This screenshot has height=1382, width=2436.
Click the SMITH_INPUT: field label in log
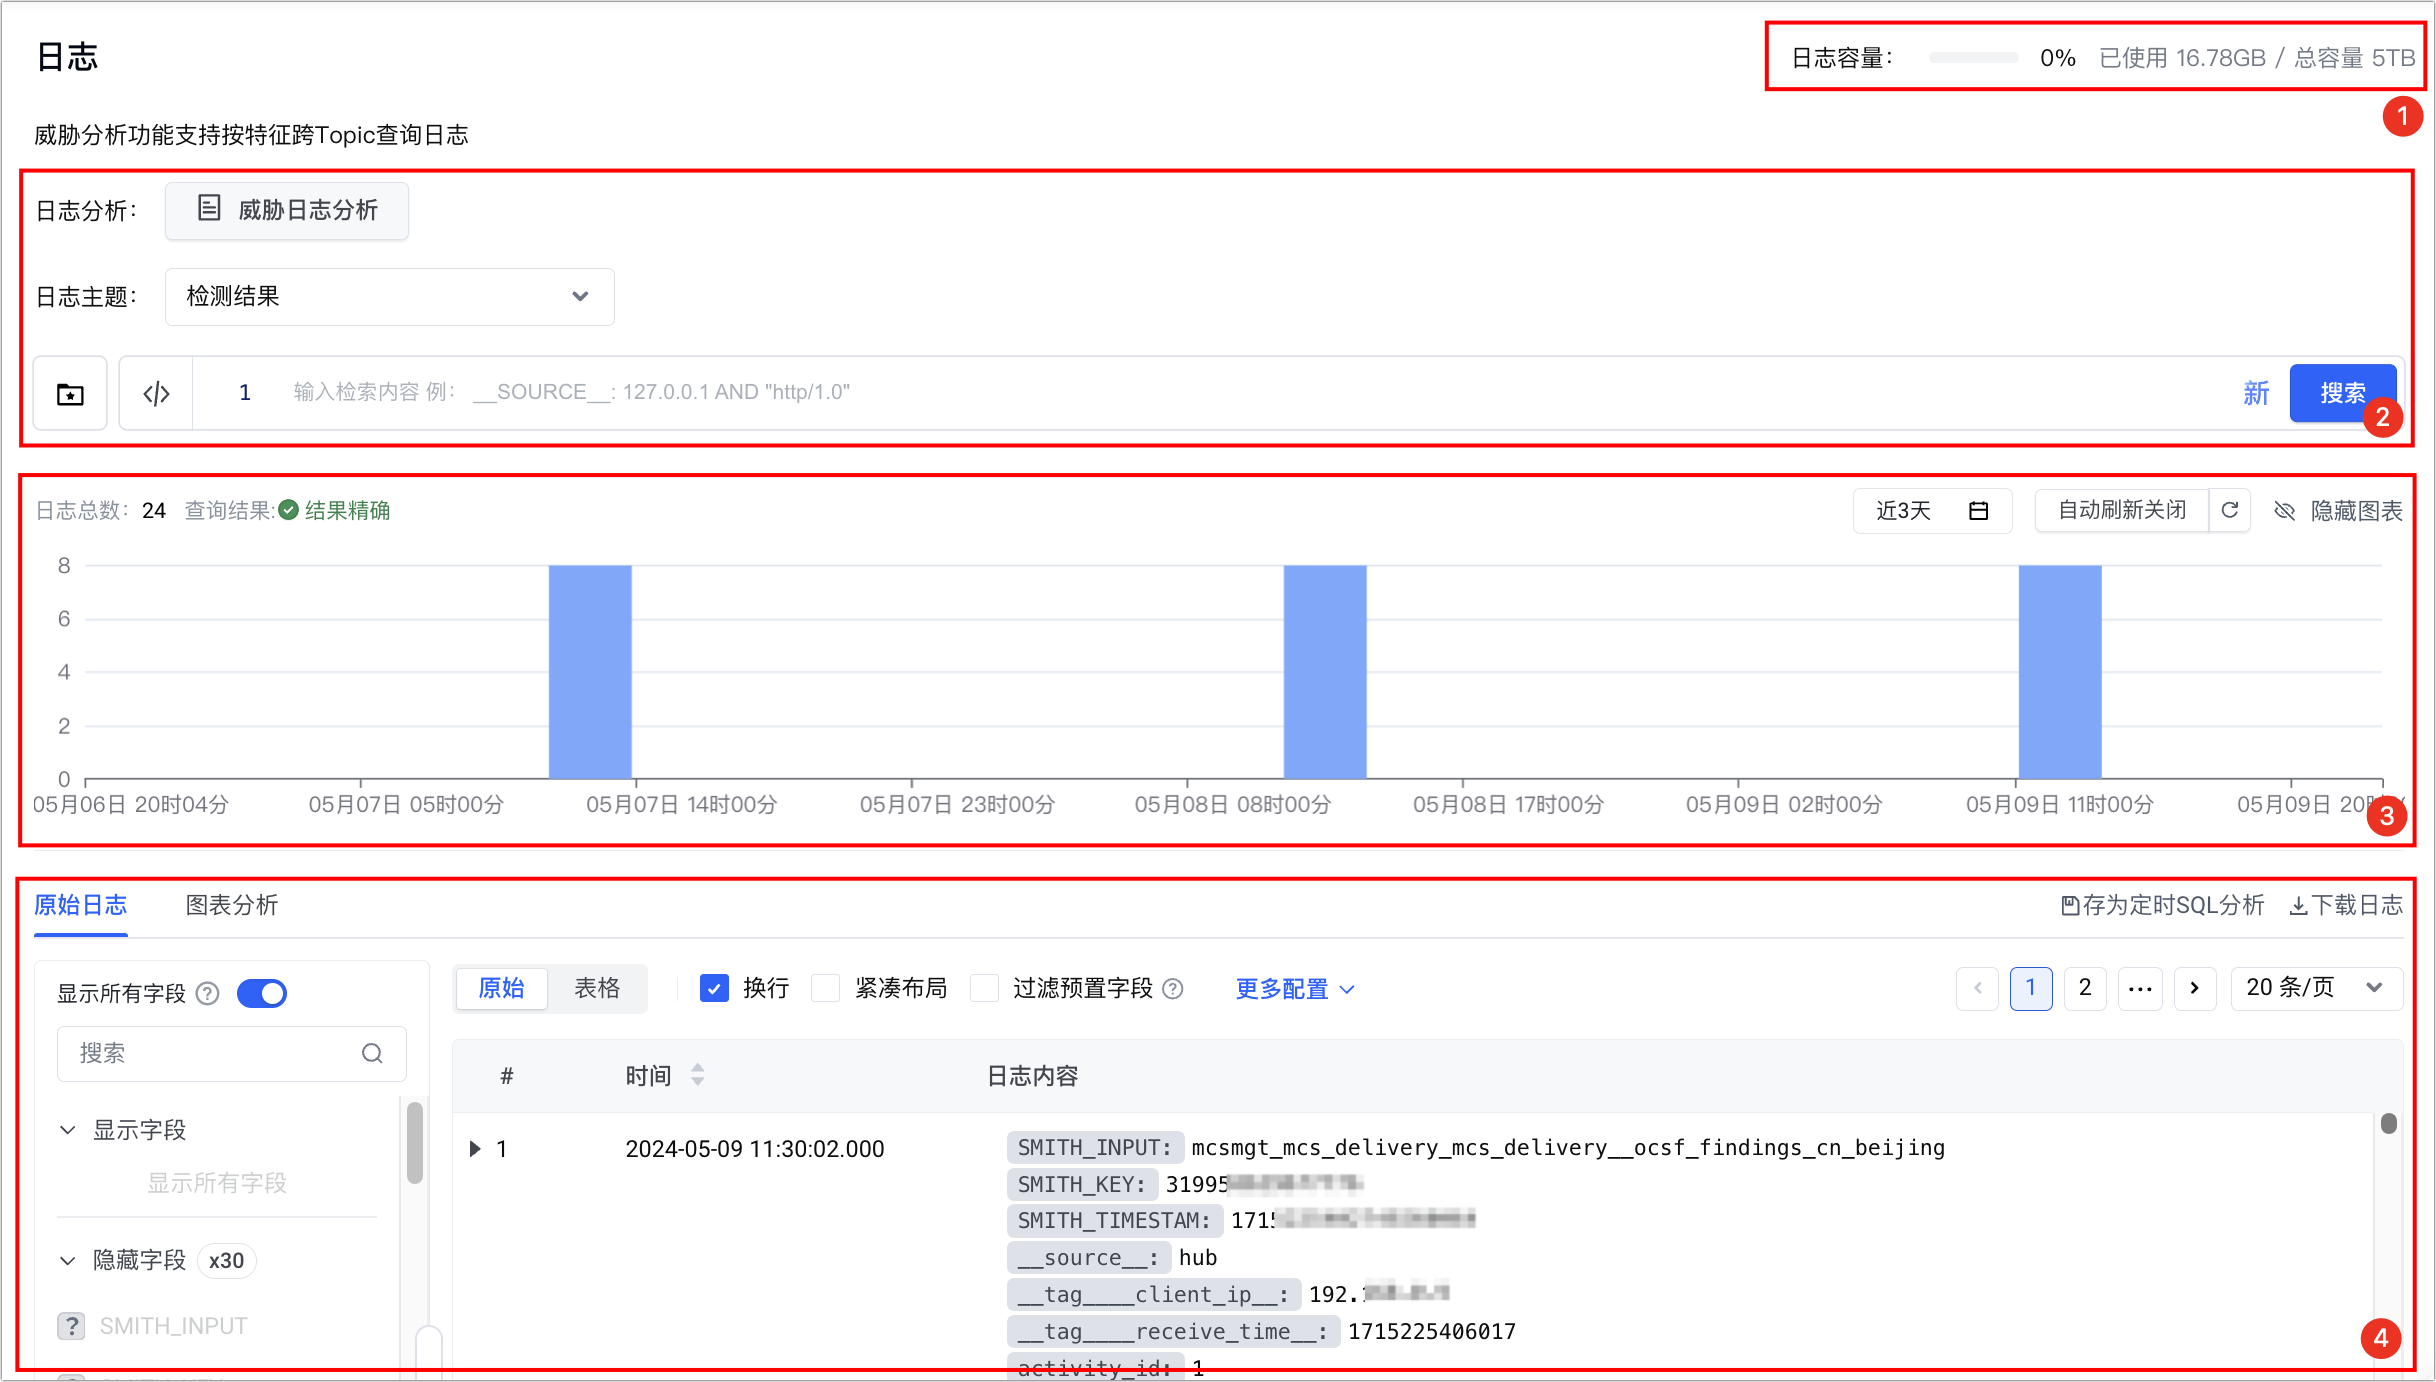pos(1094,1147)
